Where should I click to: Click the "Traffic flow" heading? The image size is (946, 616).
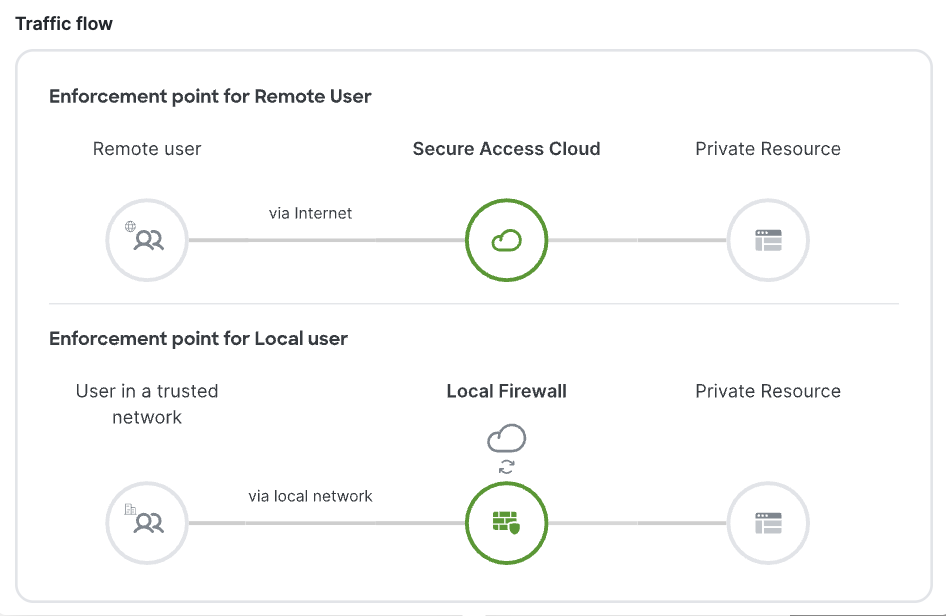pos(64,23)
